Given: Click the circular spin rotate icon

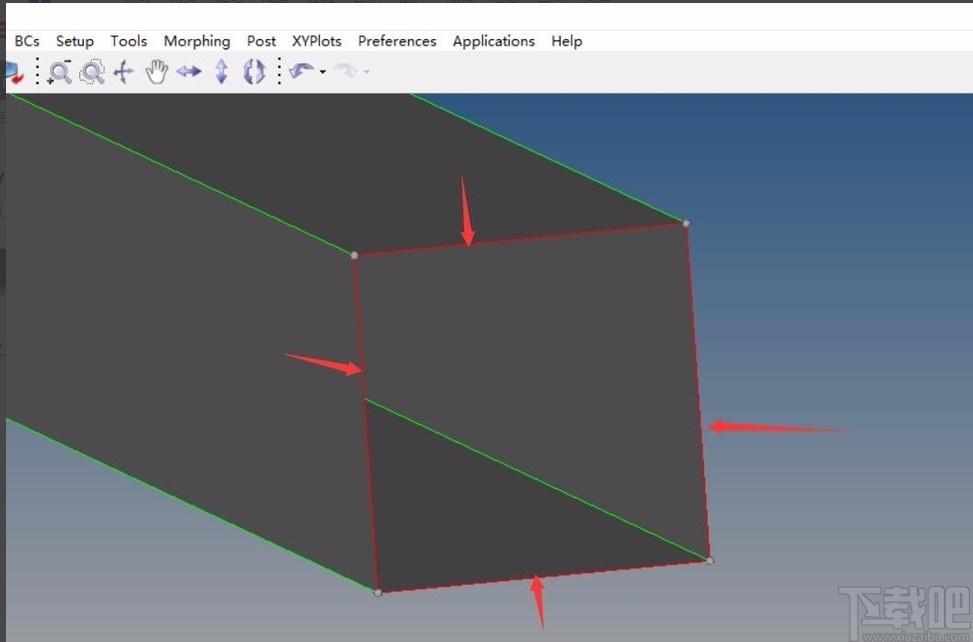Looking at the screenshot, I should click(254, 72).
